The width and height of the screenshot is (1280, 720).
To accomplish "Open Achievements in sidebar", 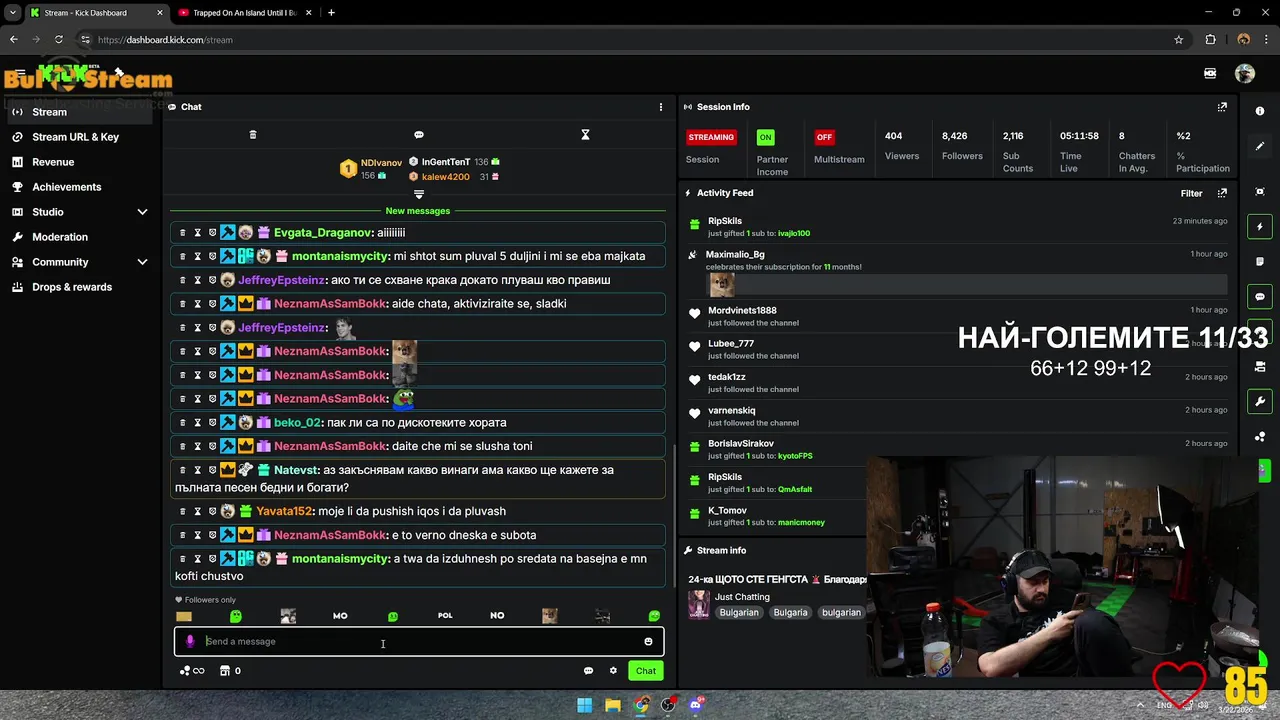I will pyautogui.click(x=66, y=187).
